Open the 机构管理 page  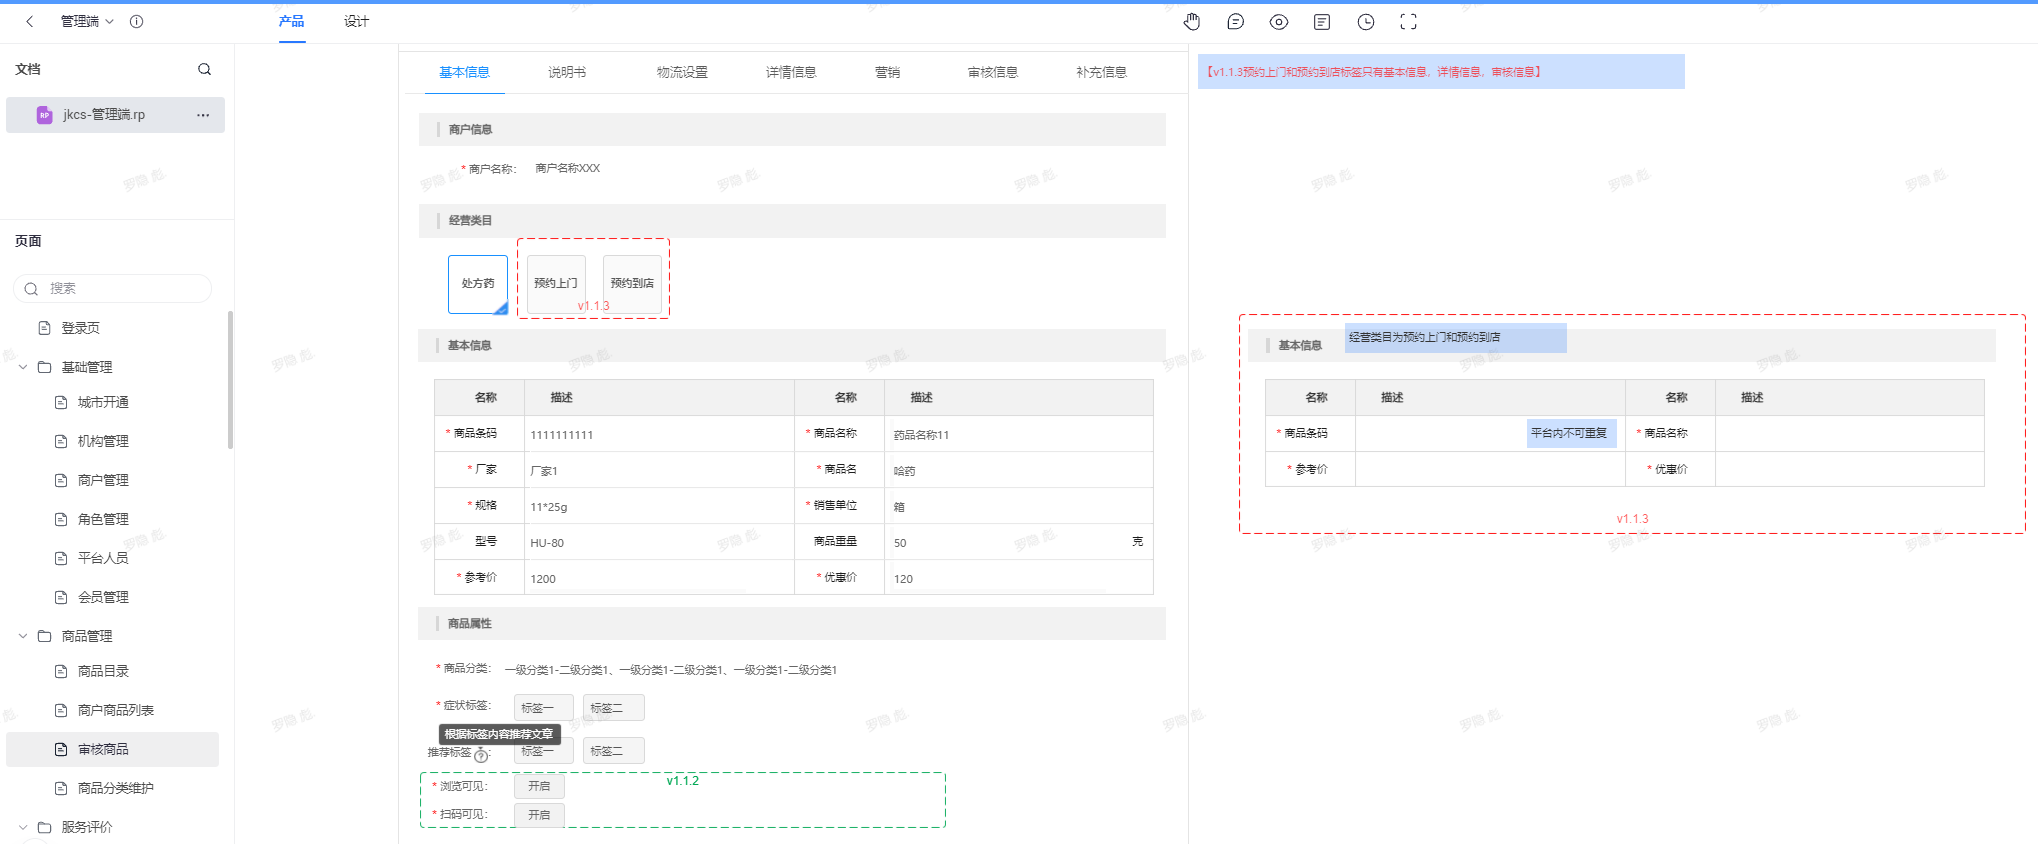(x=103, y=441)
